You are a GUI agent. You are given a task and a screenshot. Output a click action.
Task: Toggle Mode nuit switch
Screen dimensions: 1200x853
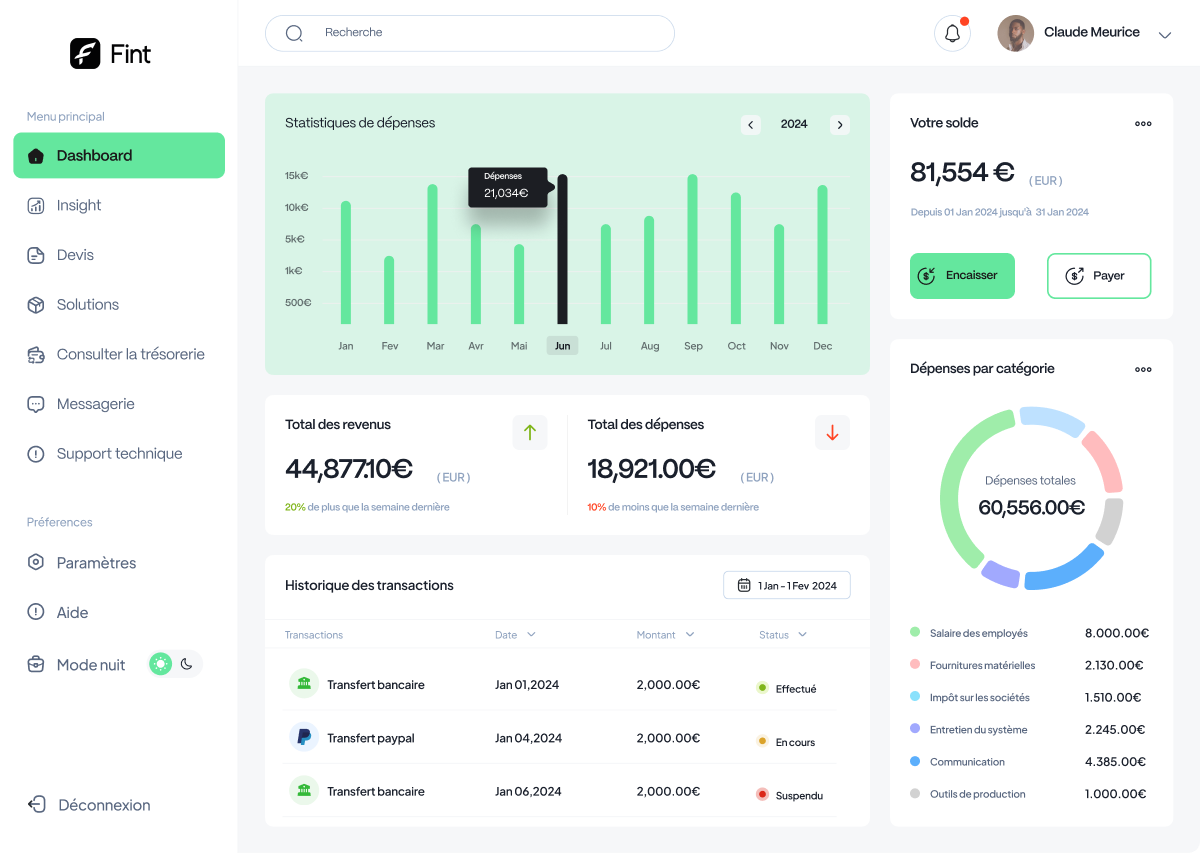tap(175, 663)
